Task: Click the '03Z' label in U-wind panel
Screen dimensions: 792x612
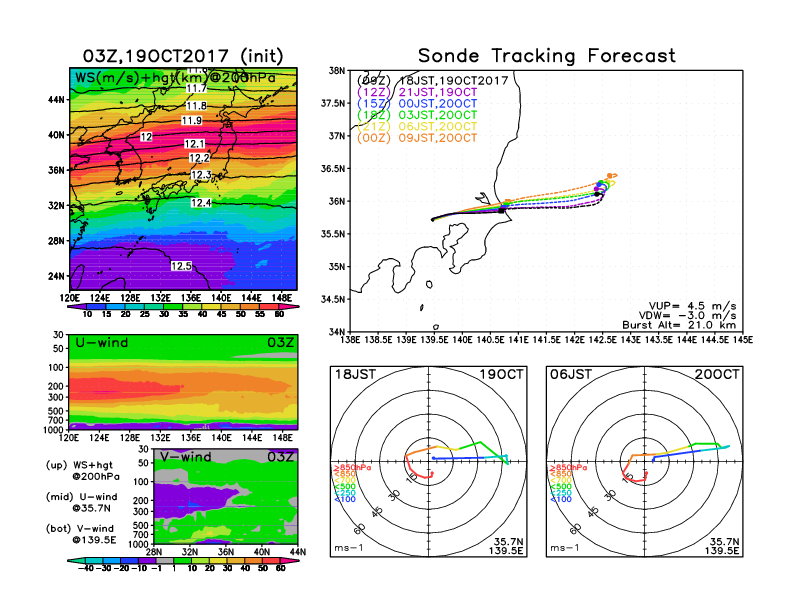Action: coord(281,343)
